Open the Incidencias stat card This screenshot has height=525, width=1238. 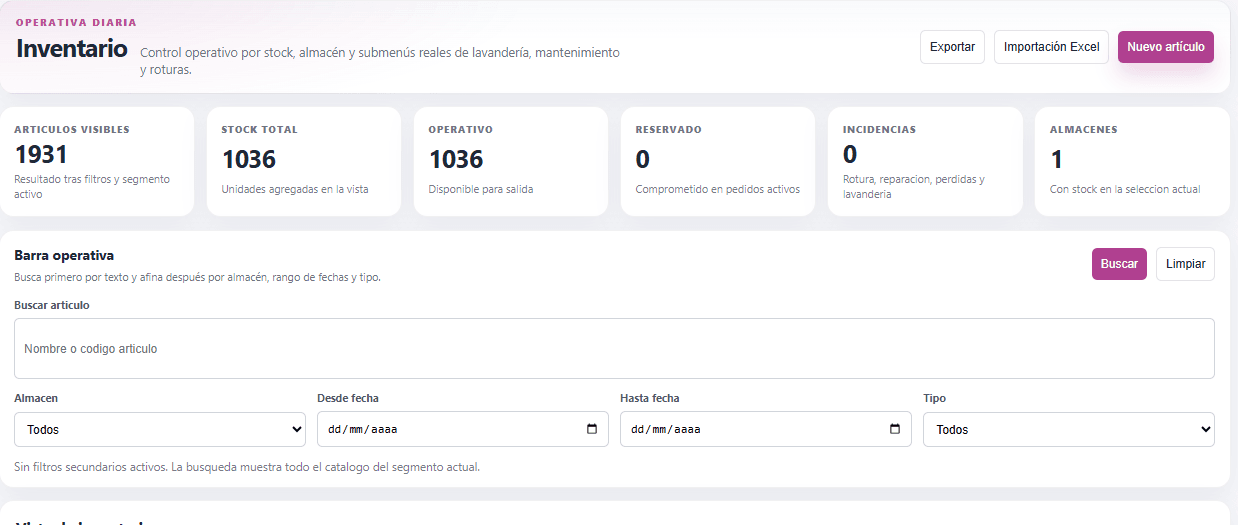(925, 161)
